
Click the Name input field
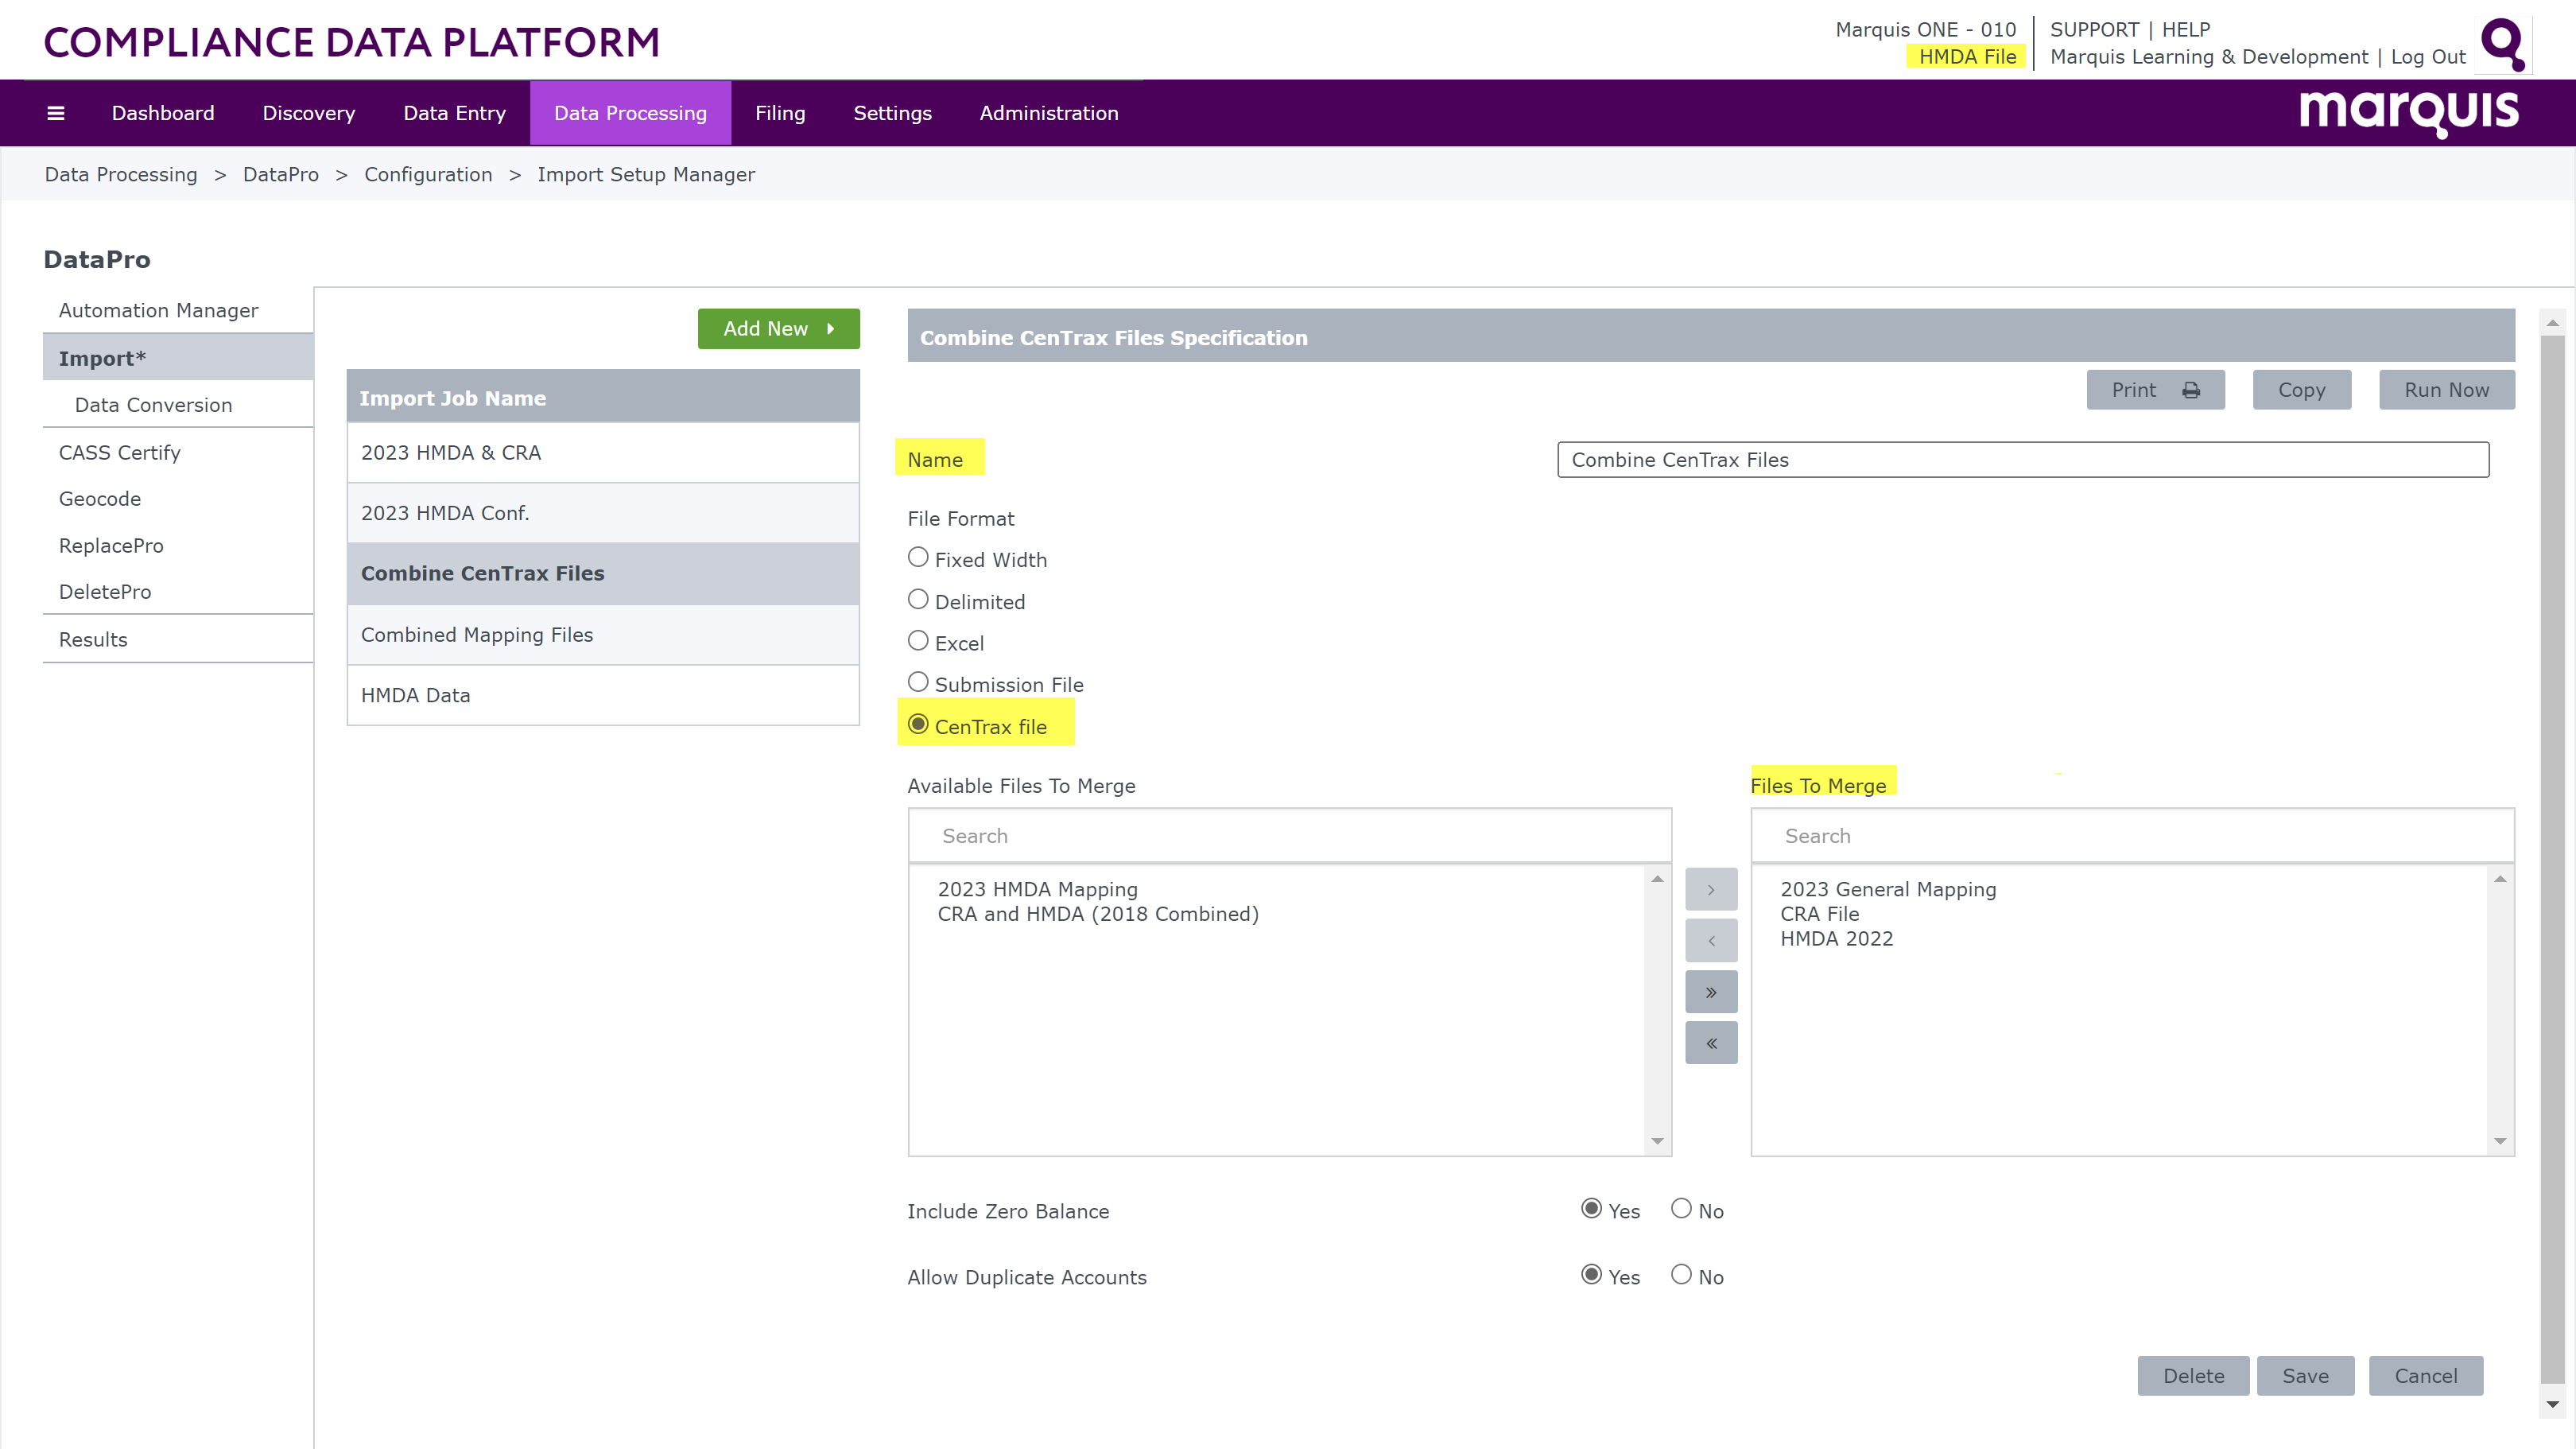coord(2023,460)
